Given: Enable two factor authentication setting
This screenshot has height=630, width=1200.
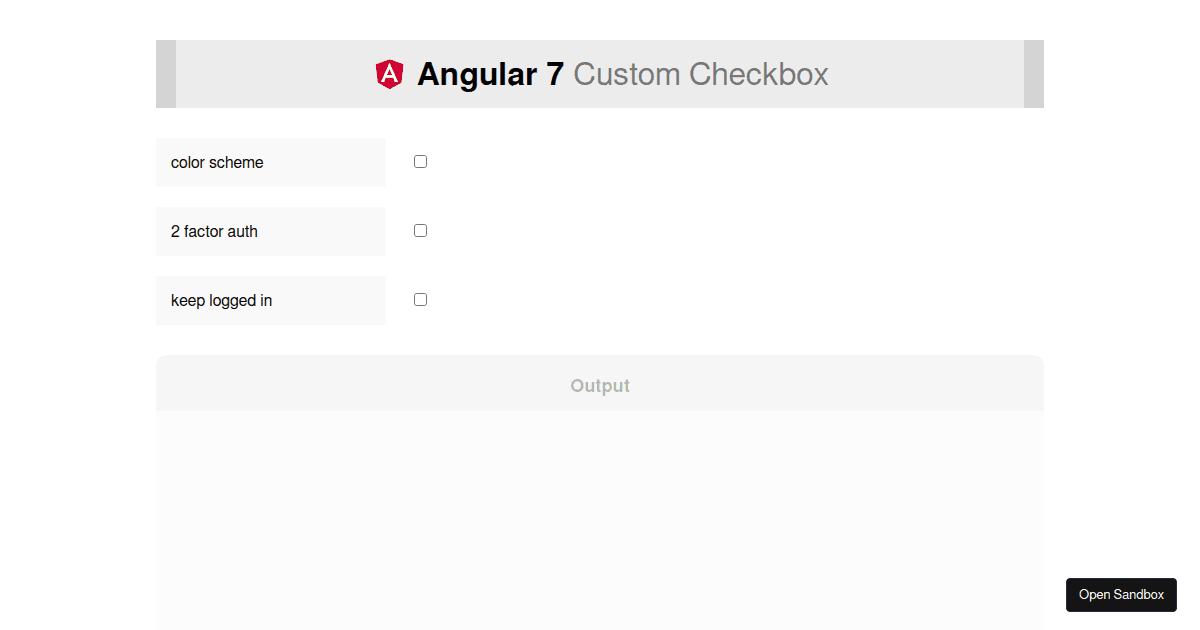Looking at the screenshot, I should coord(420,230).
